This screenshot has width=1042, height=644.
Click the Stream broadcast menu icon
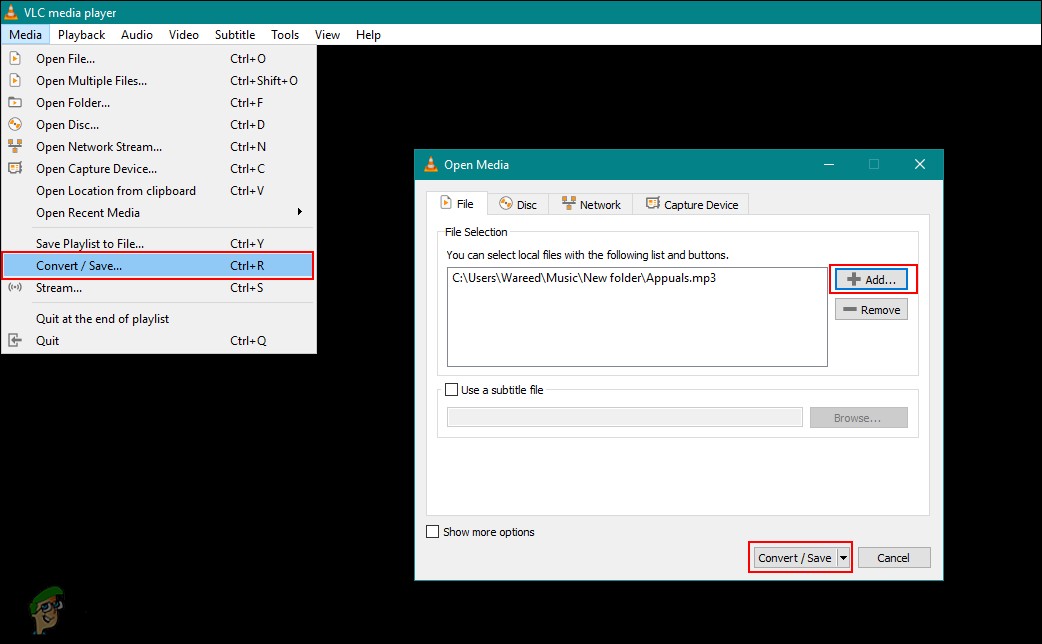pos(15,287)
